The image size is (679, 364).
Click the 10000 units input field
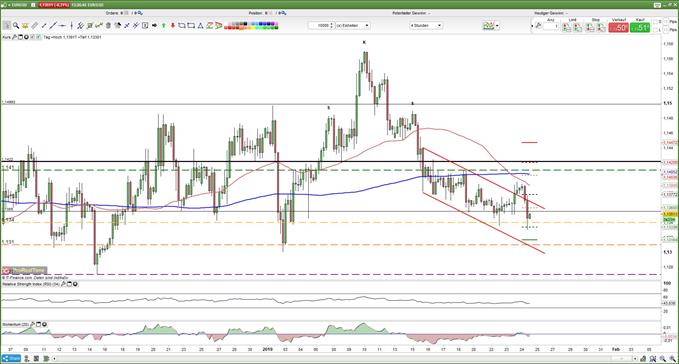[319, 26]
